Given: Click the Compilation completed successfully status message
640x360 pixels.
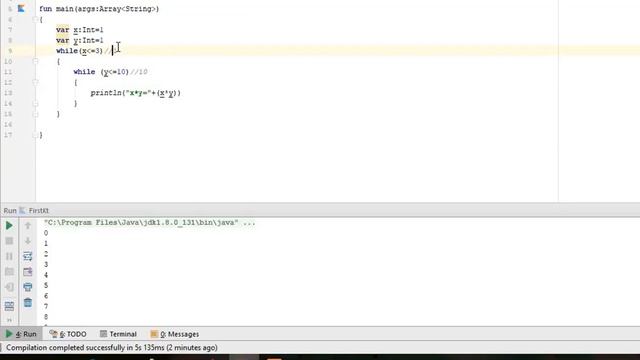Looking at the screenshot, I should click(x=111, y=348).
